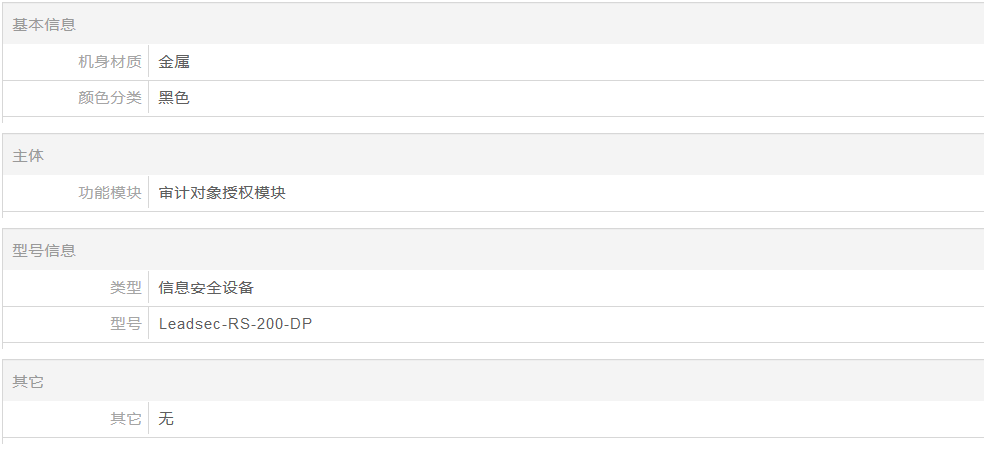Select the 类型 label
The image size is (991, 454).
coord(126,288)
